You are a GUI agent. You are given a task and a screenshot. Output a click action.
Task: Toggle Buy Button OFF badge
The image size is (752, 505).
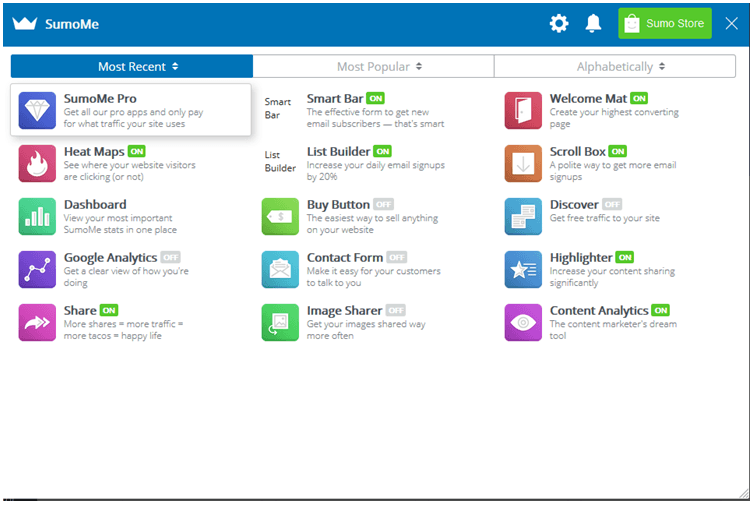pyautogui.click(x=383, y=204)
